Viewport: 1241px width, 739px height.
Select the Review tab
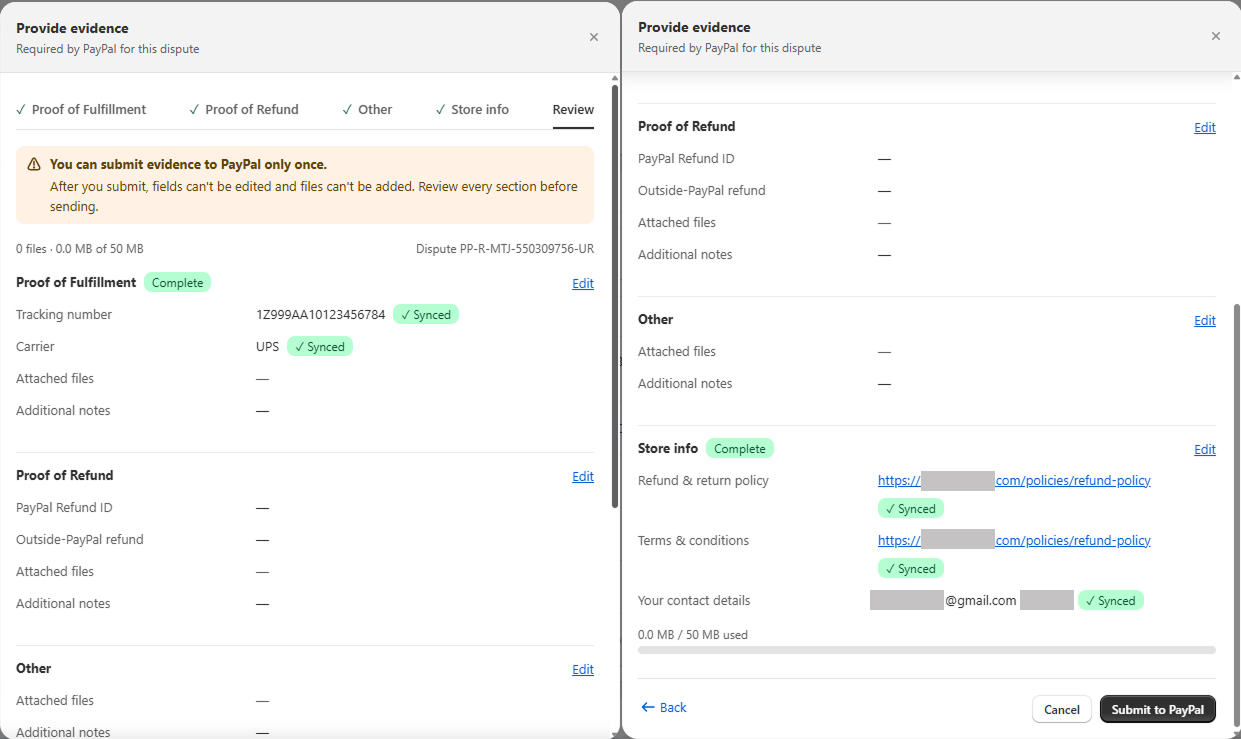573,109
